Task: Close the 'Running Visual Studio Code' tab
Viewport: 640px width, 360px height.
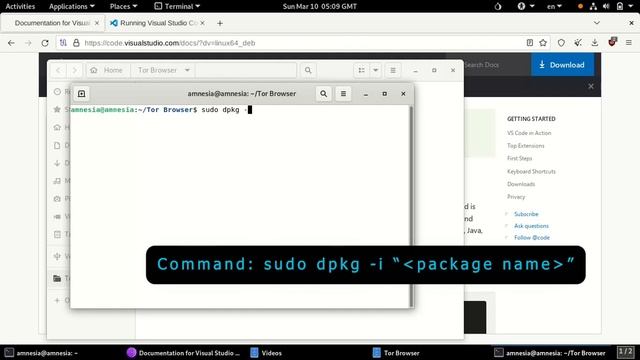Action: click(x=202, y=23)
